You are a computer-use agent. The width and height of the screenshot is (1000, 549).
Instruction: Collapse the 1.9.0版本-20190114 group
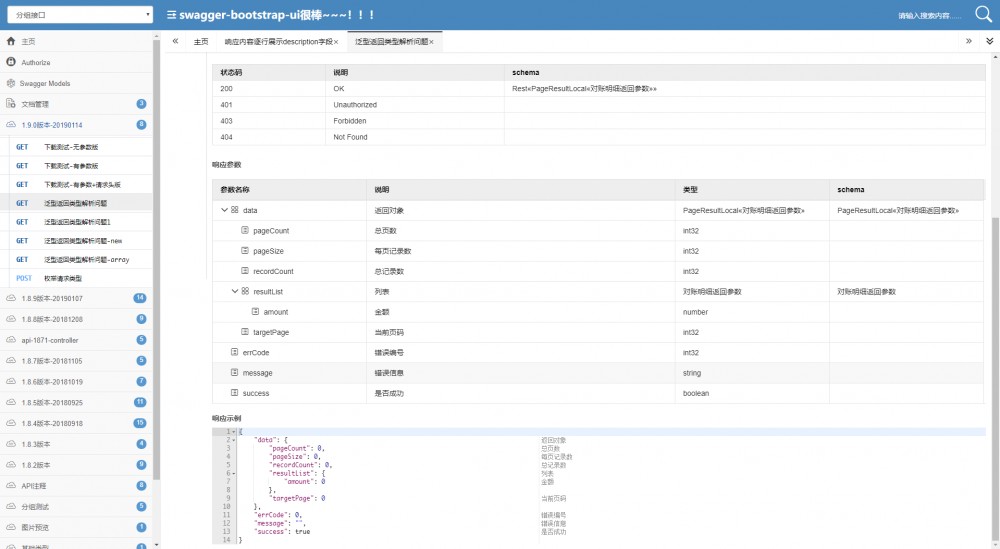(x=77, y=125)
